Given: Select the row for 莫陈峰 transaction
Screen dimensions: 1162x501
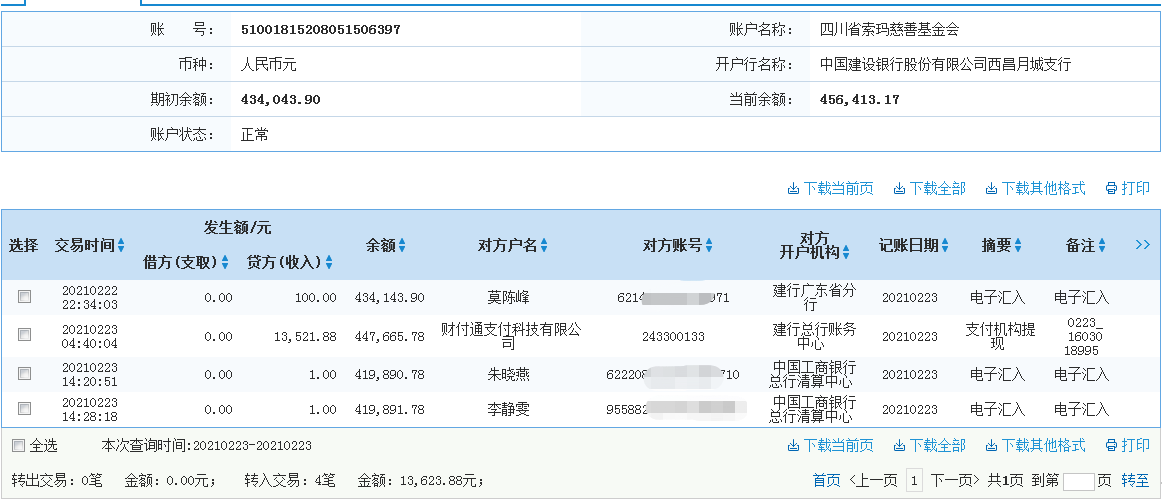Looking at the screenshot, I should click(25, 297).
